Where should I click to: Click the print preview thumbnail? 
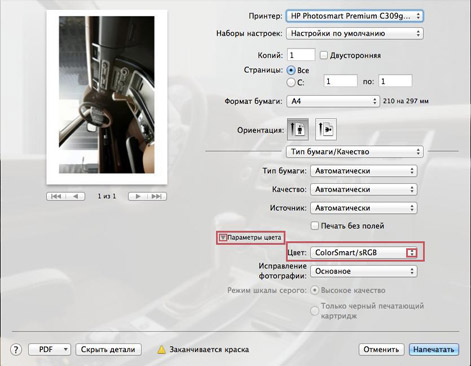tap(107, 97)
